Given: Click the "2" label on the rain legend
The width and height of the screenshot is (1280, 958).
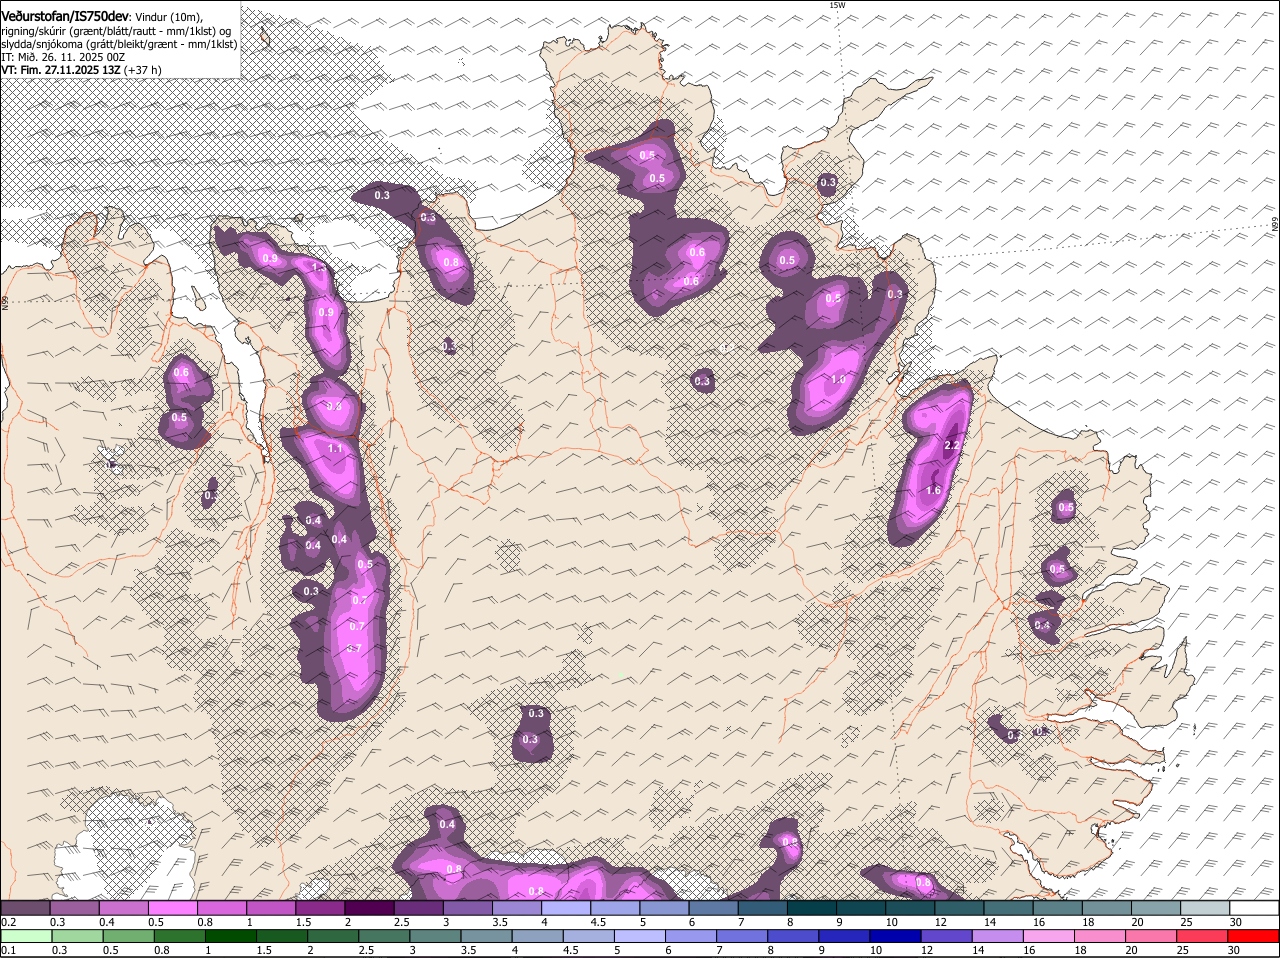Looking at the screenshot, I should 310,950.
